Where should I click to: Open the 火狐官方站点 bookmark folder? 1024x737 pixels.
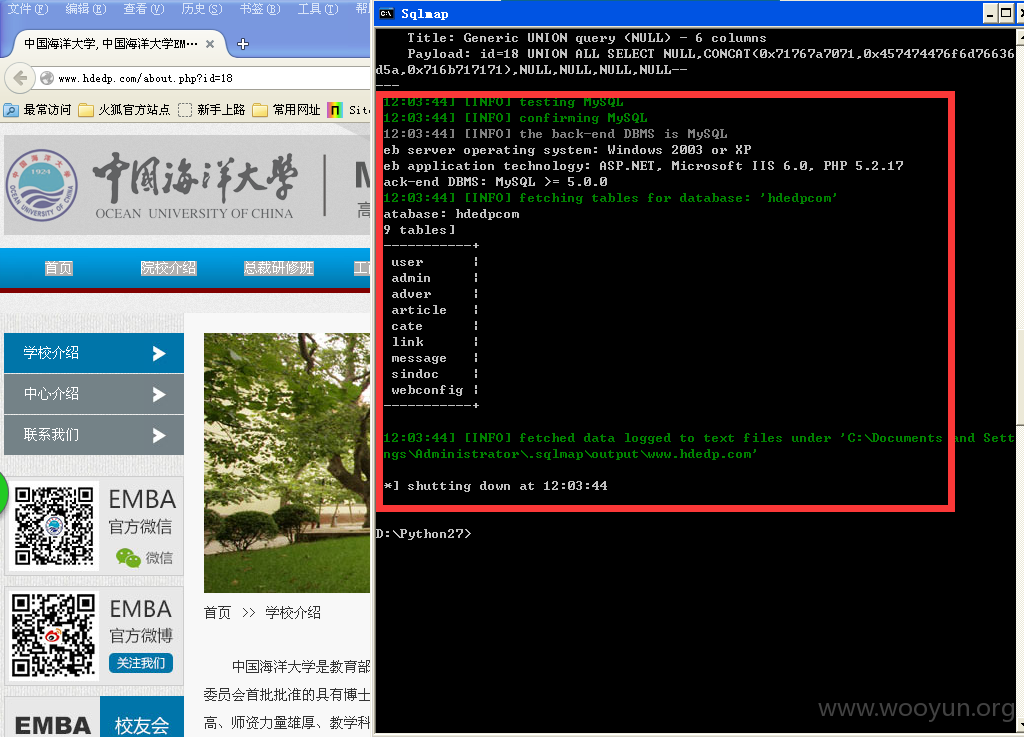coord(124,110)
